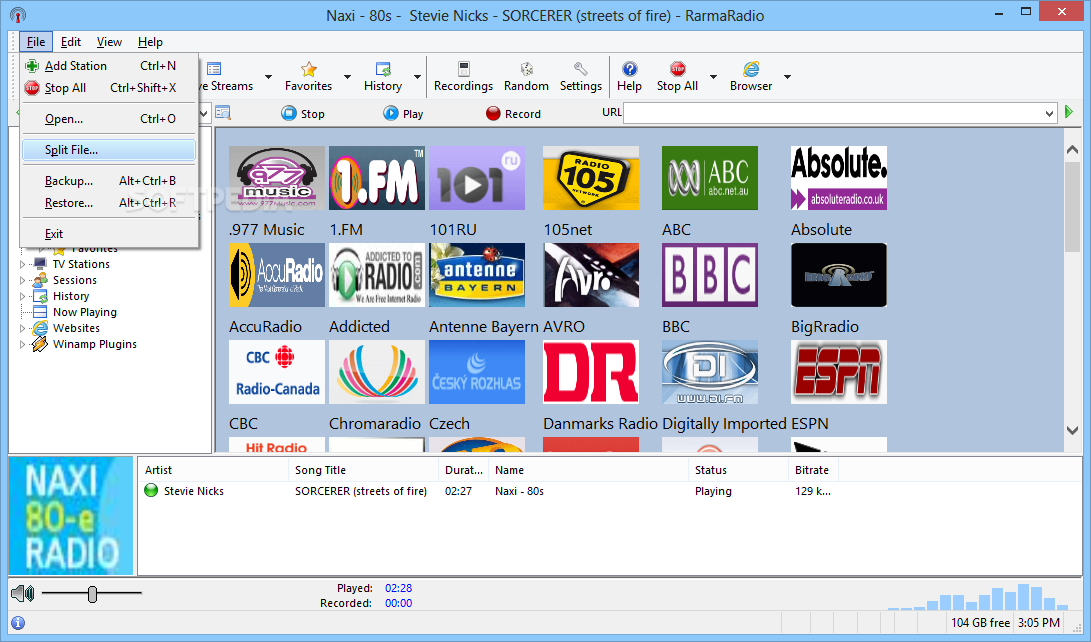Expand the Winamp Plugins node
The width and height of the screenshot is (1091, 642).
22,344
